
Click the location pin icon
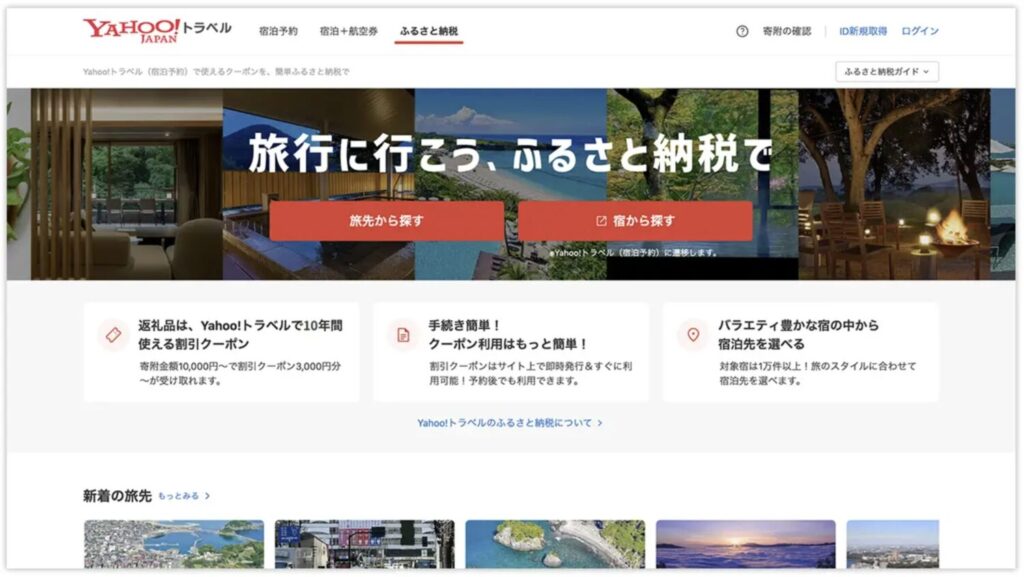(692, 335)
